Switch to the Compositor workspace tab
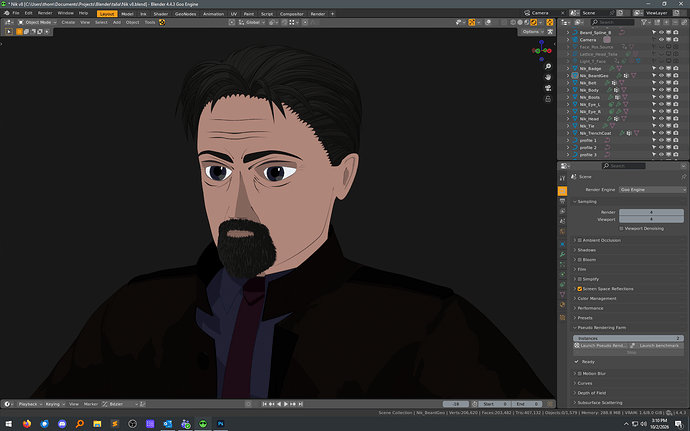Image resolution: width=690 pixels, height=431 pixels. pos(292,14)
